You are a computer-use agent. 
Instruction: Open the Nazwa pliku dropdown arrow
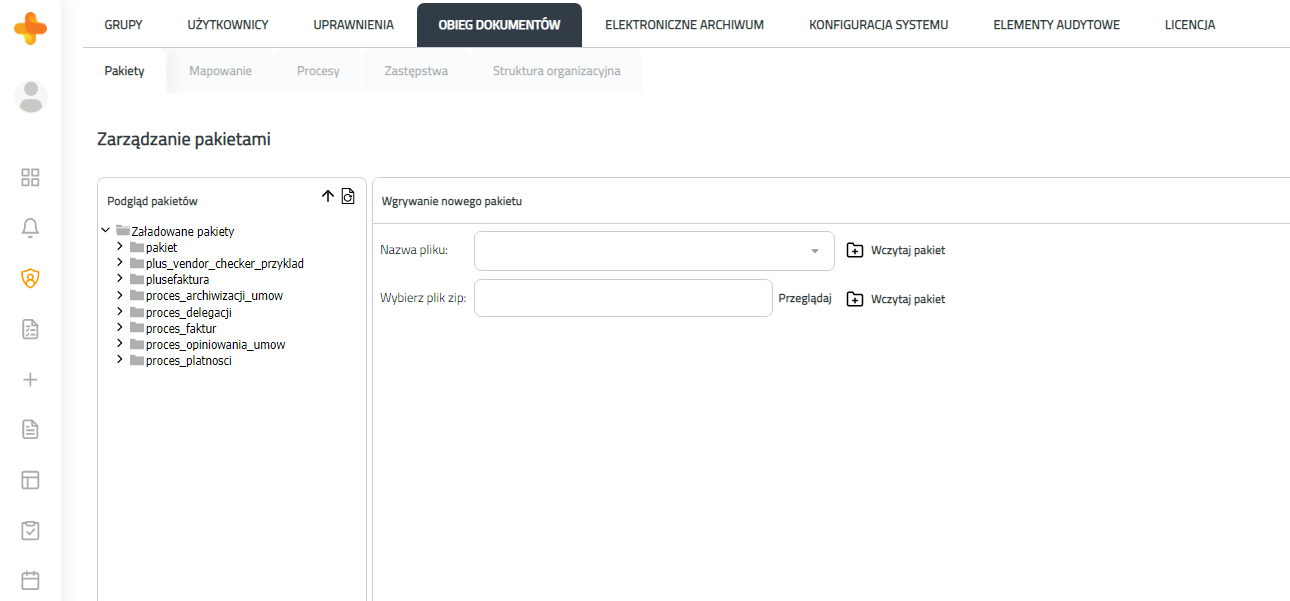[815, 251]
